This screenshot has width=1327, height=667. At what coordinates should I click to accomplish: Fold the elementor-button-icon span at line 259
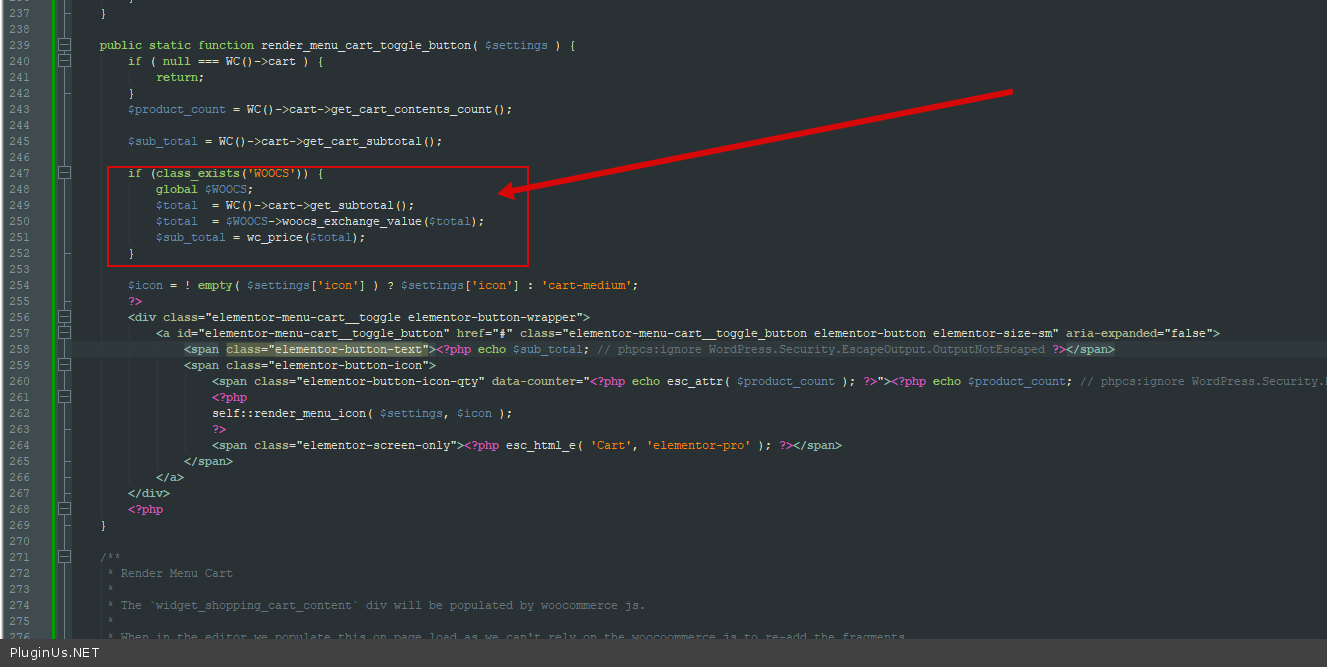pos(64,365)
